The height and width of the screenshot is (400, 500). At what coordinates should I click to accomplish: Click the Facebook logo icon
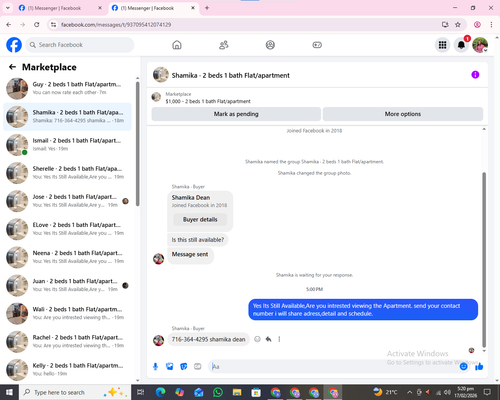(x=14, y=45)
